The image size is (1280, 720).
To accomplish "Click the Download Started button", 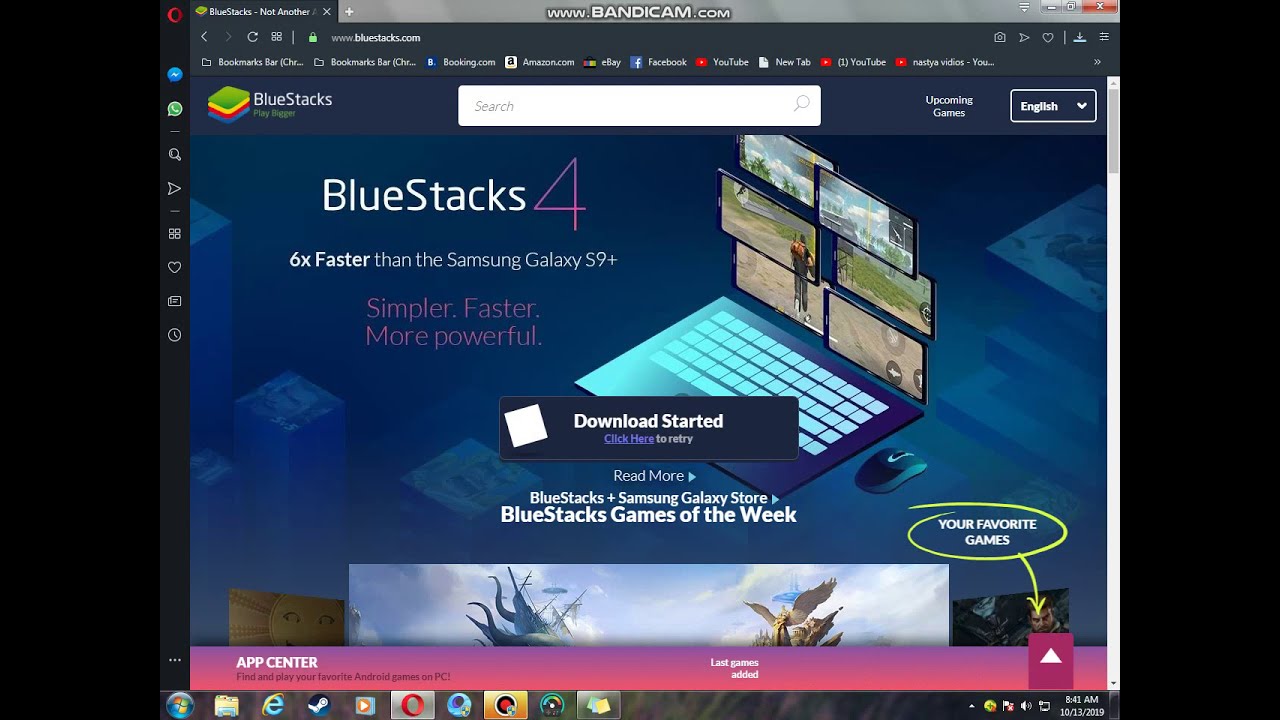I will [x=649, y=428].
